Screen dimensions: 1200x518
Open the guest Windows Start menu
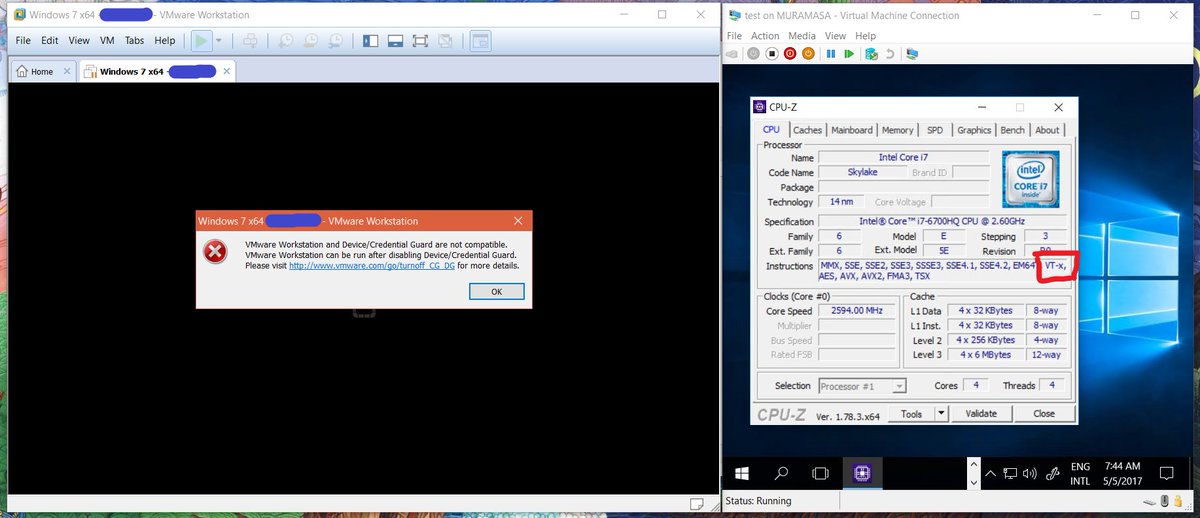coord(743,472)
